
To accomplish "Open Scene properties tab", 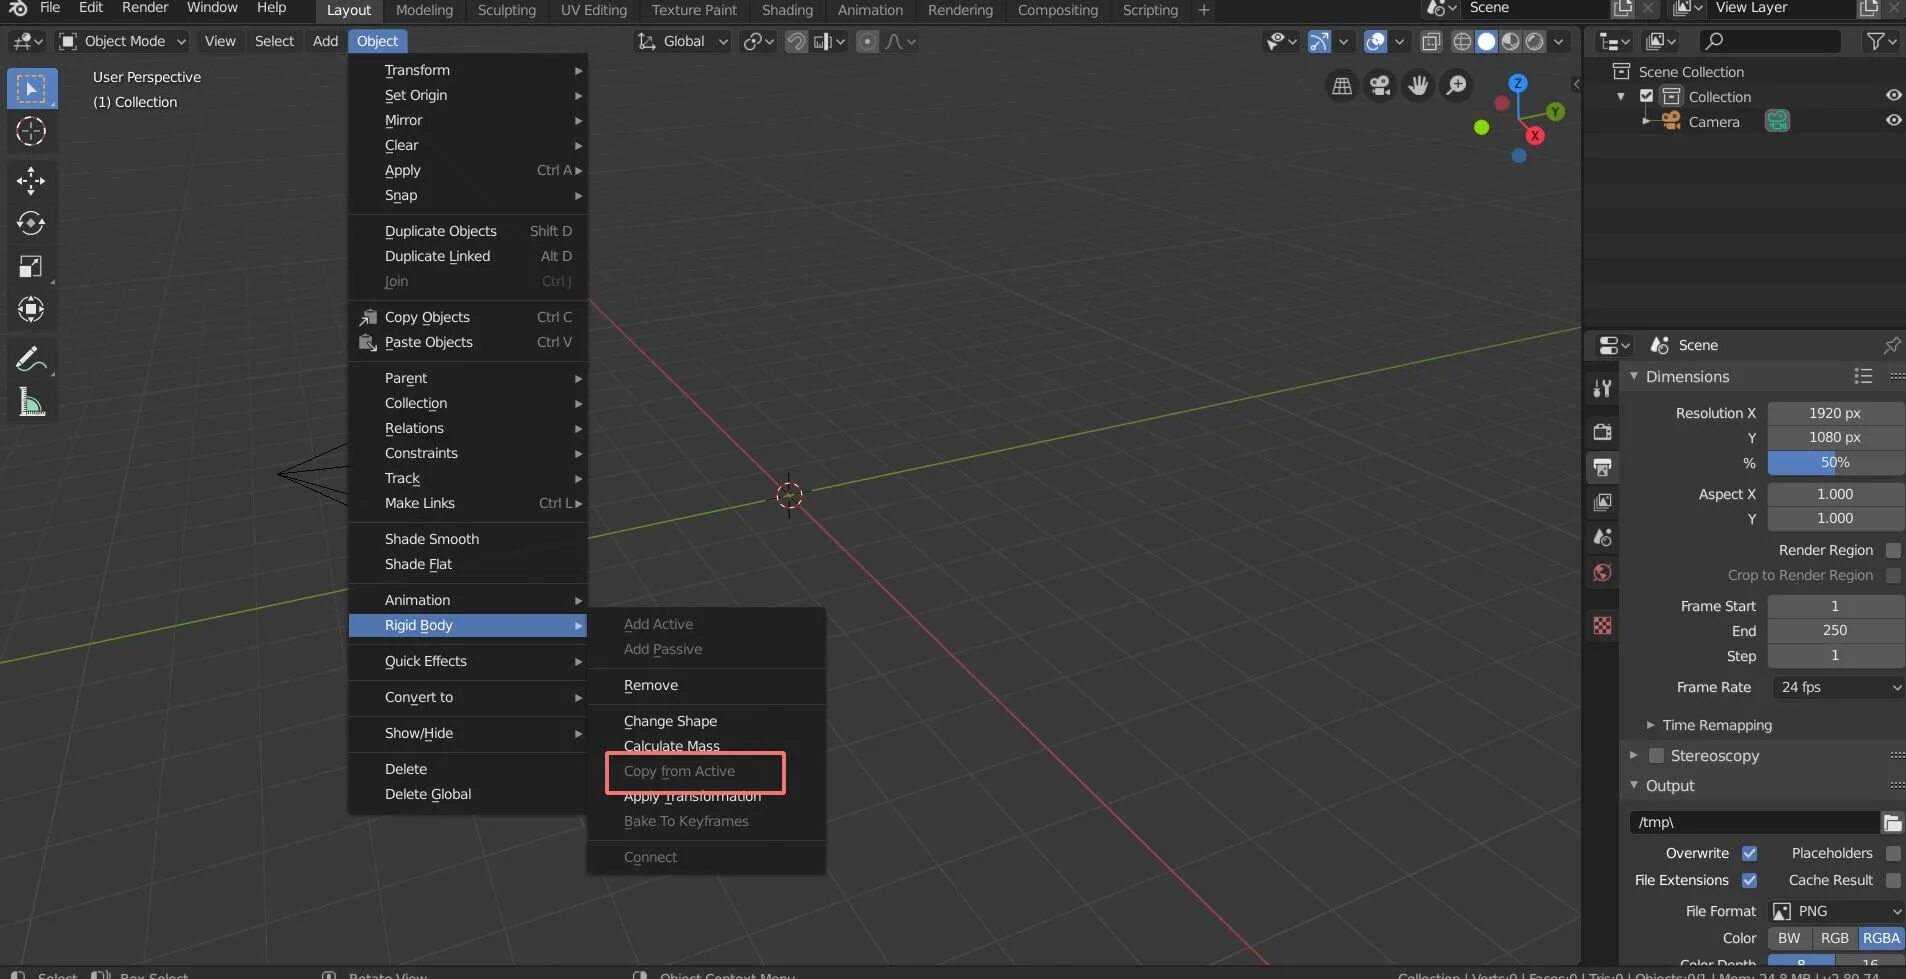I will [1602, 537].
